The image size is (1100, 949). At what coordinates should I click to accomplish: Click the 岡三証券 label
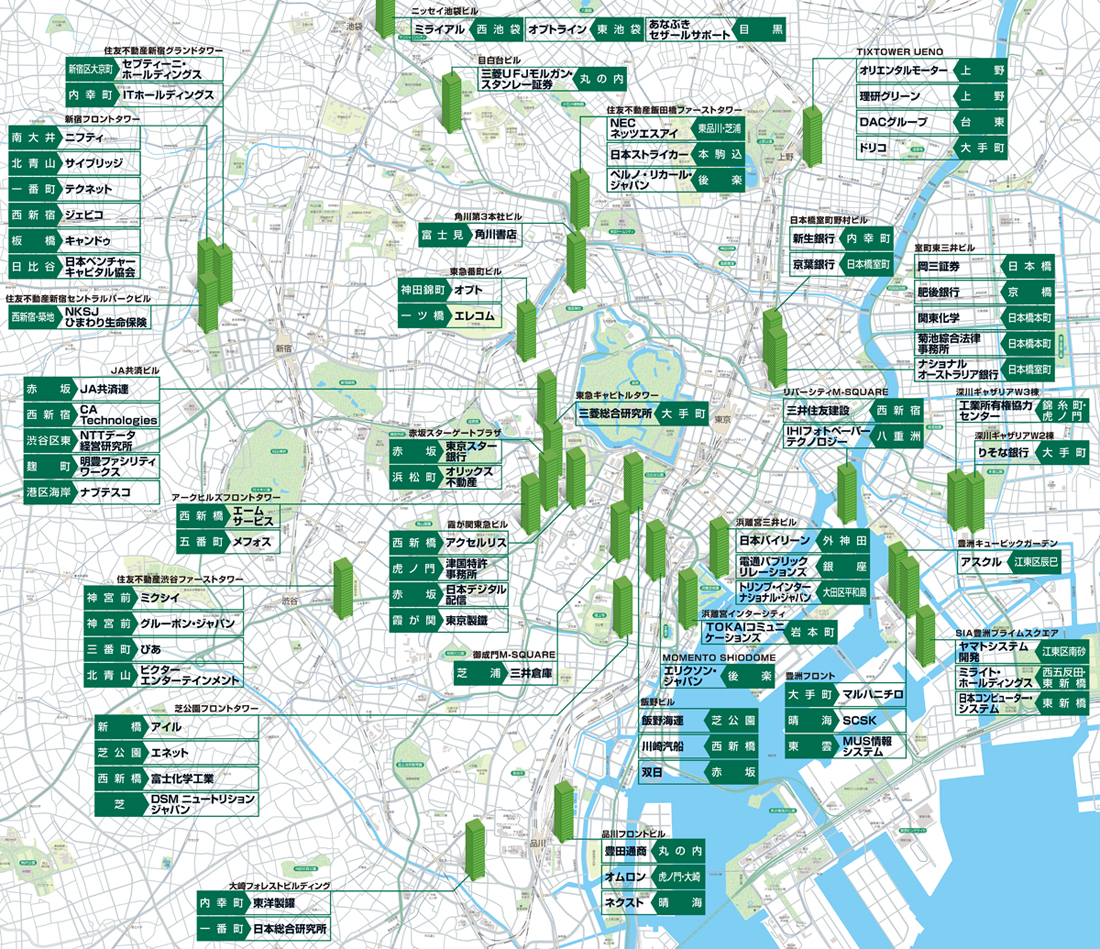click(939, 267)
